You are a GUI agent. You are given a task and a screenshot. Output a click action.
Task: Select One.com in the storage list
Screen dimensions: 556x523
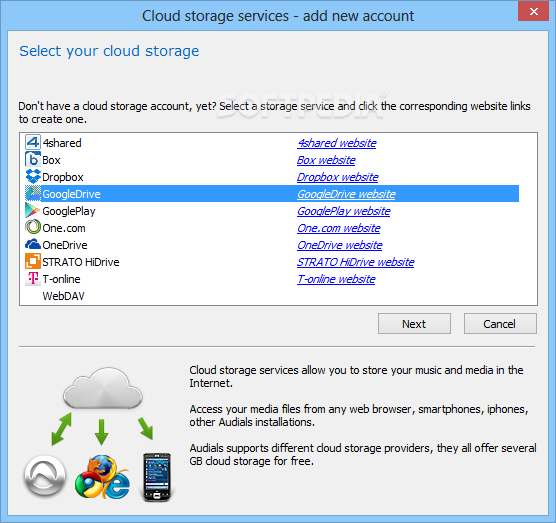point(64,228)
